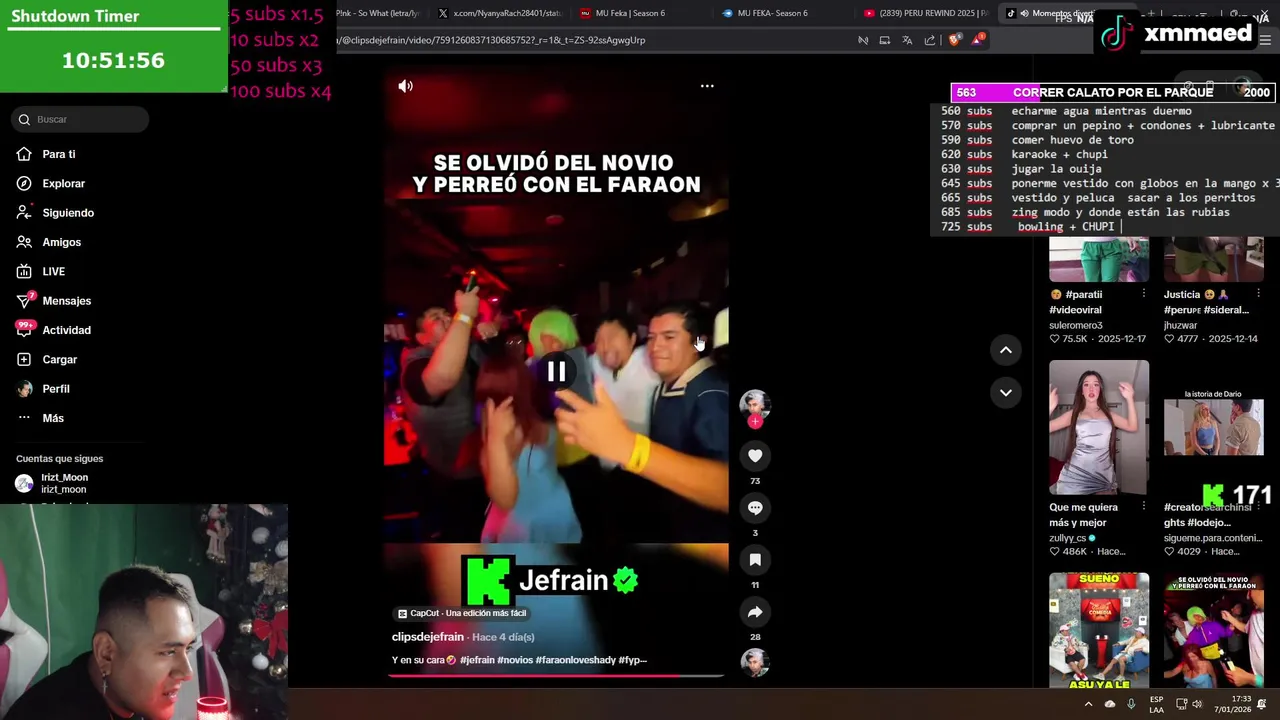The image size is (1280, 720).
Task: Seek along the video progress bar
Action: (x=556, y=676)
